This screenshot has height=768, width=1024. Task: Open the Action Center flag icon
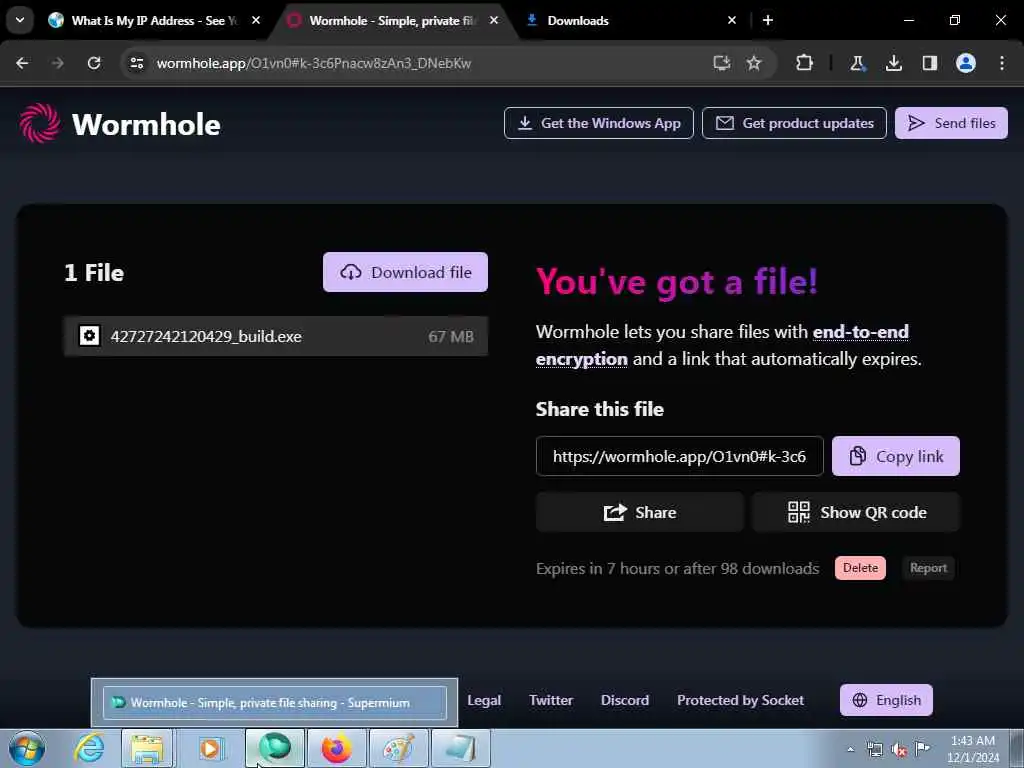[922, 748]
